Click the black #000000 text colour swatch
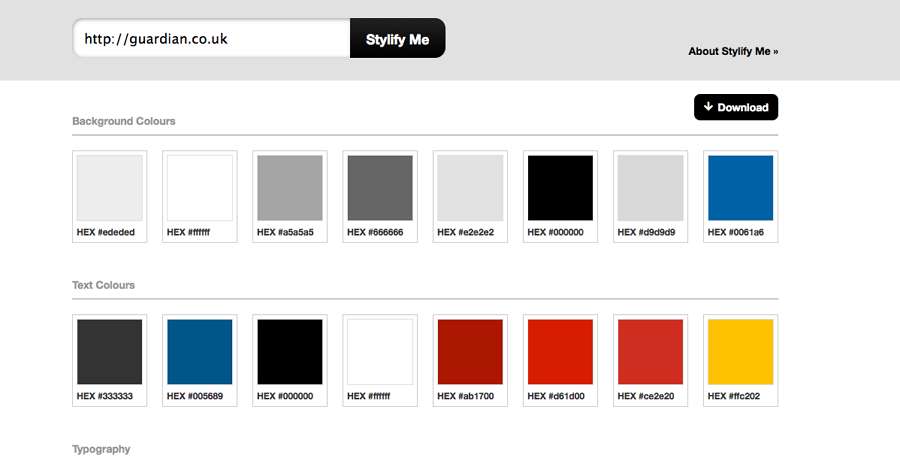The image size is (900, 458). pyautogui.click(x=290, y=360)
